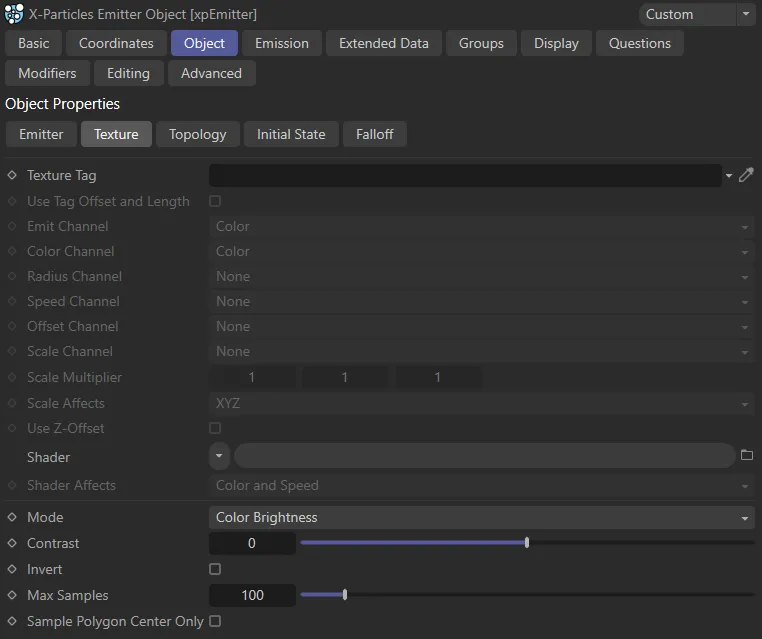This screenshot has width=762, height=639.
Task: Switch to the Falloff sub-tab
Action: tap(375, 134)
